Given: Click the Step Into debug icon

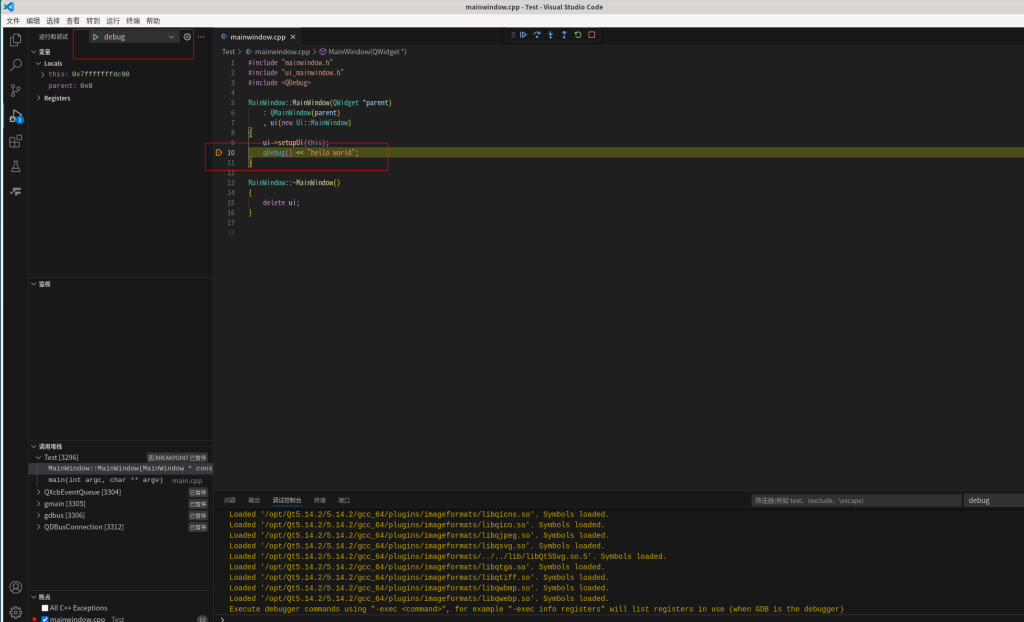Looking at the screenshot, I should click(550, 35).
